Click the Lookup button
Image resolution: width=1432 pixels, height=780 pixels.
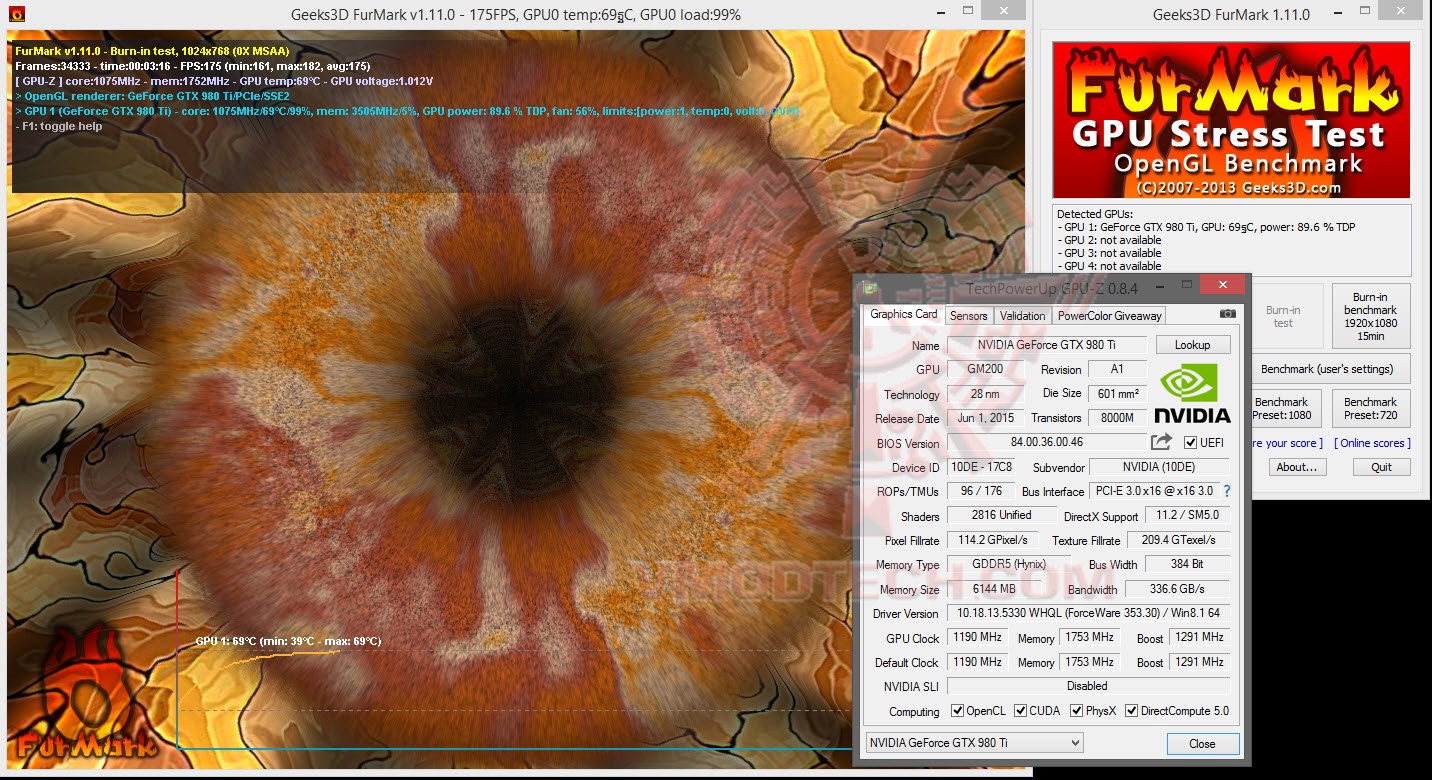coord(1192,344)
